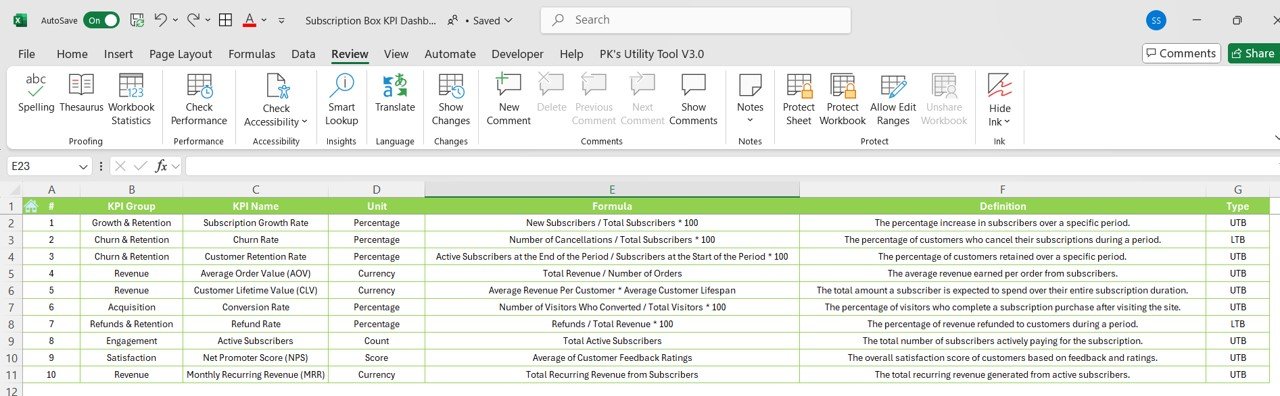This screenshot has width=1280, height=396.
Task: Click the Refunds / Total Revenue * 100 cell
Action: point(612,324)
